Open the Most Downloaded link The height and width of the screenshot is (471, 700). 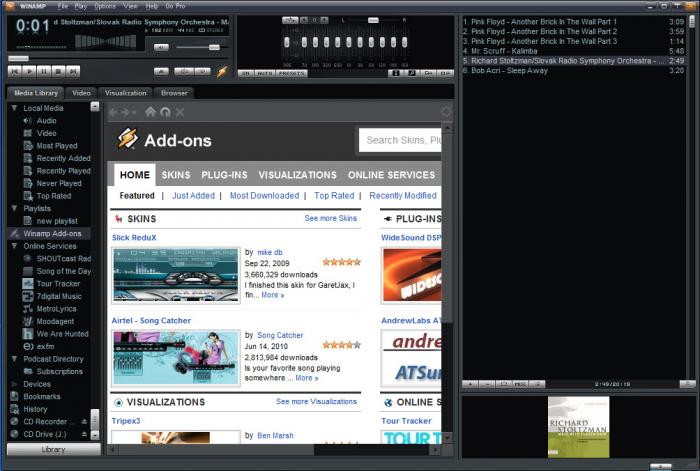pos(264,196)
